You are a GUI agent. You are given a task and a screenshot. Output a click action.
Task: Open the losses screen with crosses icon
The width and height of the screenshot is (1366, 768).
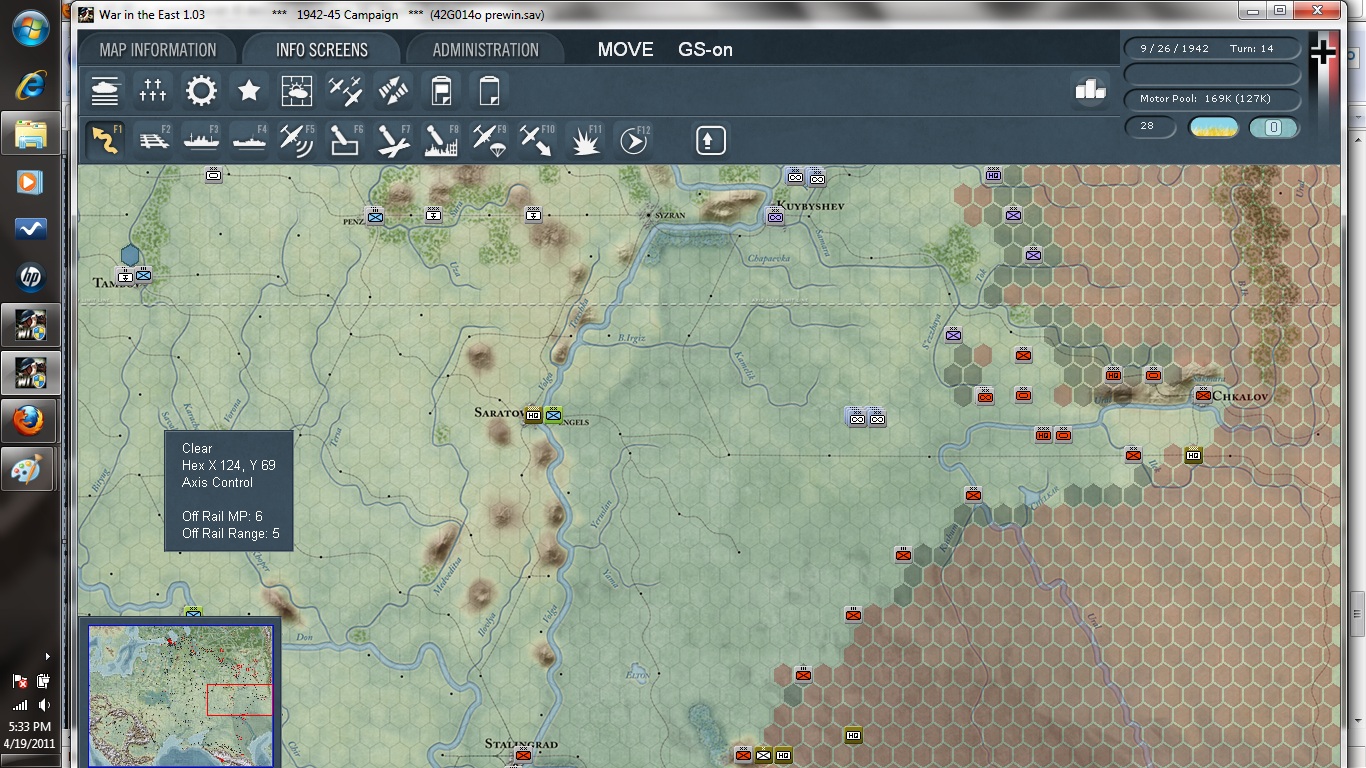click(153, 92)
